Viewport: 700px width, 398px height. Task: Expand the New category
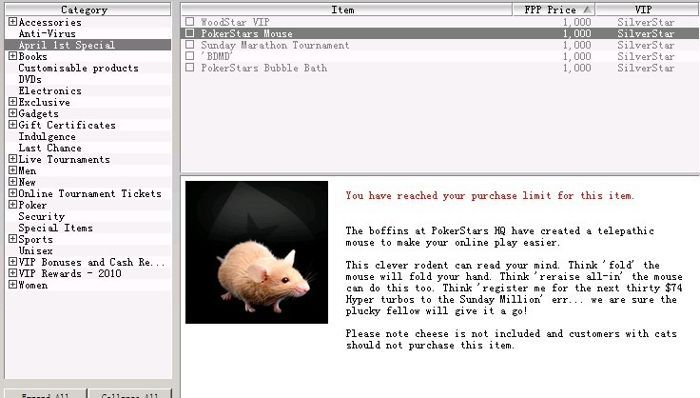(x=12, y=182)
